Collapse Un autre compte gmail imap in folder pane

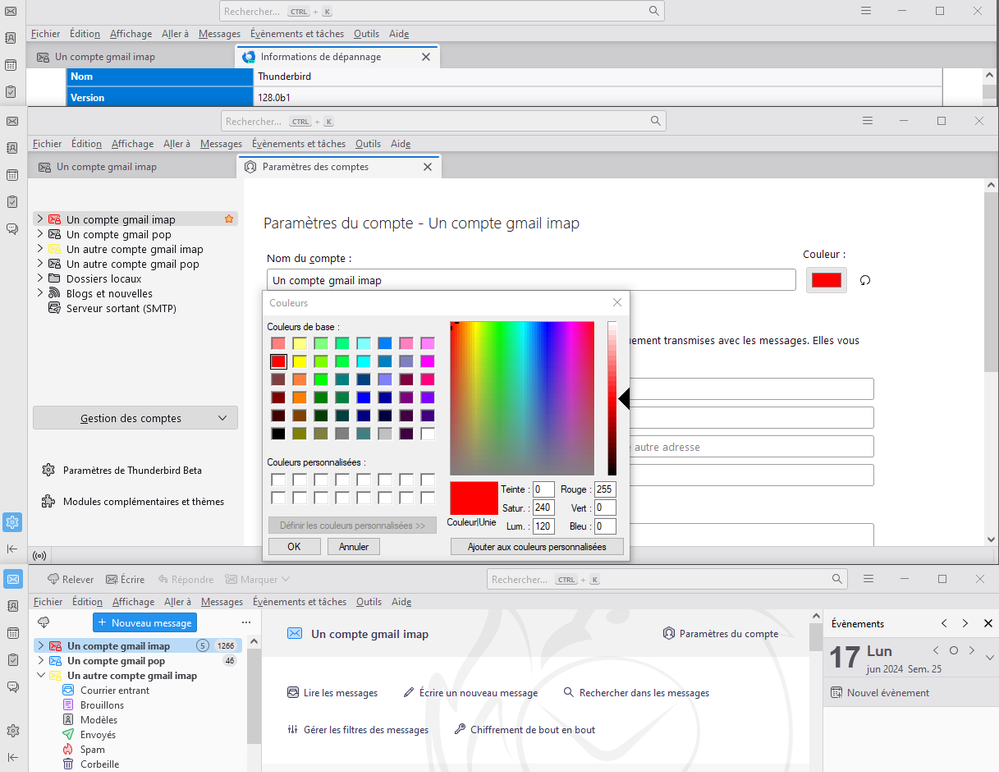(41, 675)
